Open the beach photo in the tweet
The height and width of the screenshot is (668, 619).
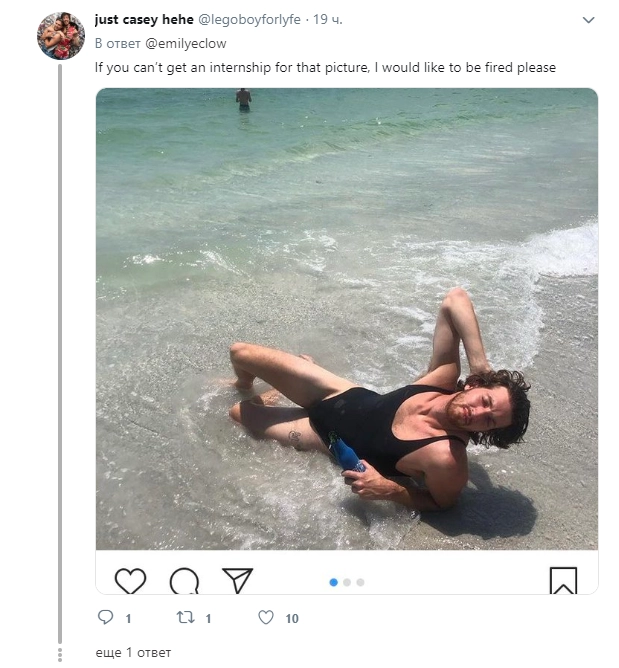[x=346, y=318]
